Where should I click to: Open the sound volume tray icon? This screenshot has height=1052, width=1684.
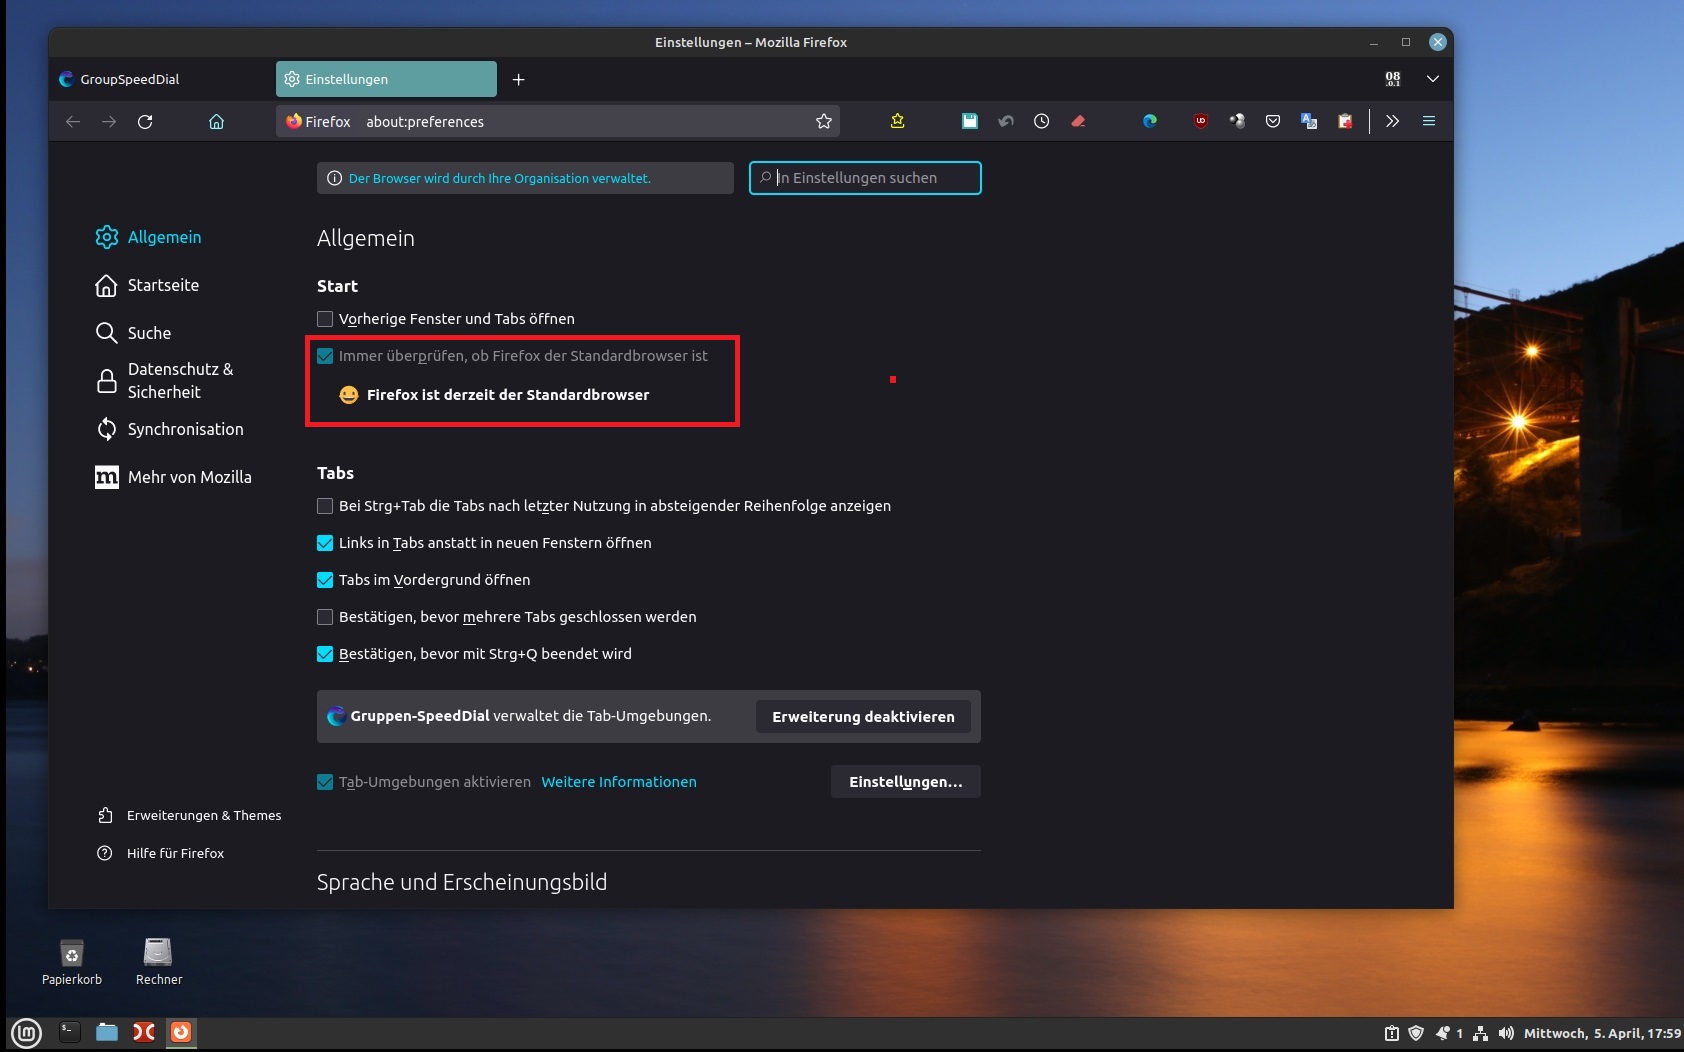tap(1506, 1033)
